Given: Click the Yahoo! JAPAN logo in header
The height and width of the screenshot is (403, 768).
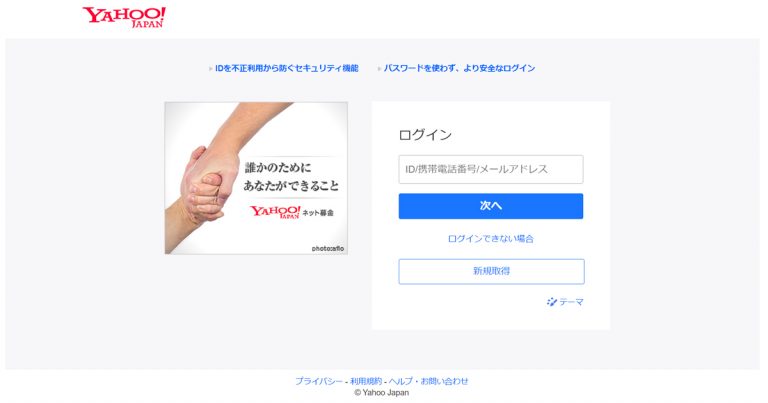Looking at the screenshot, I should tap(124, 17).
